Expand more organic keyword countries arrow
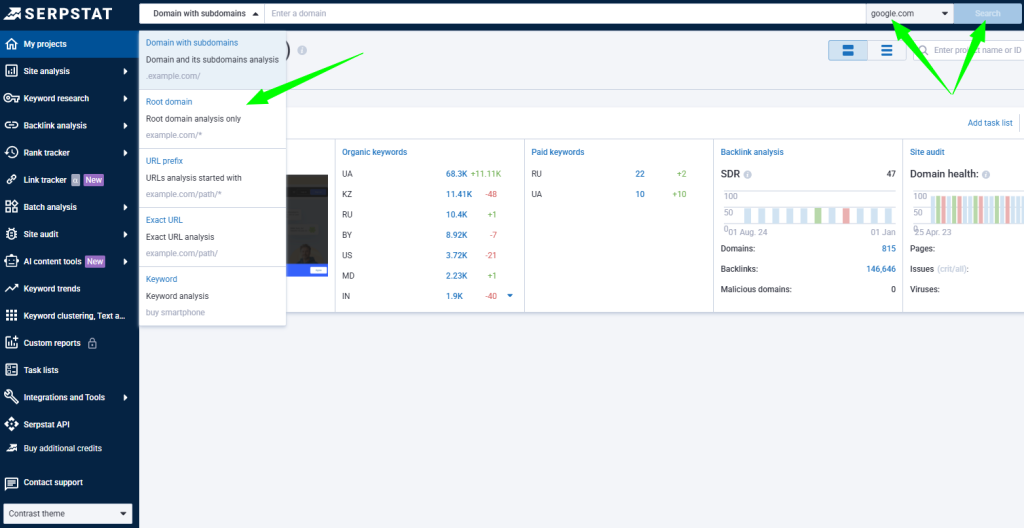The height and width of the screenshot is (528, 1024). point(510,296)
